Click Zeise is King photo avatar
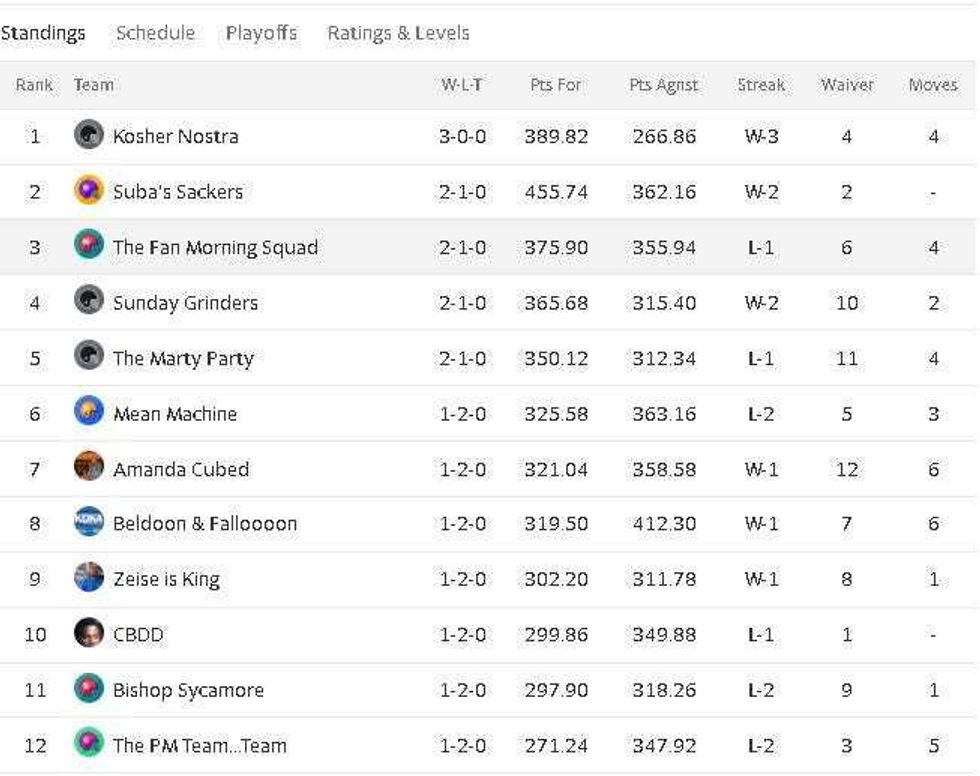Image resolution: width=980 pixels, height=776 pixels. (x=89, y=577)
